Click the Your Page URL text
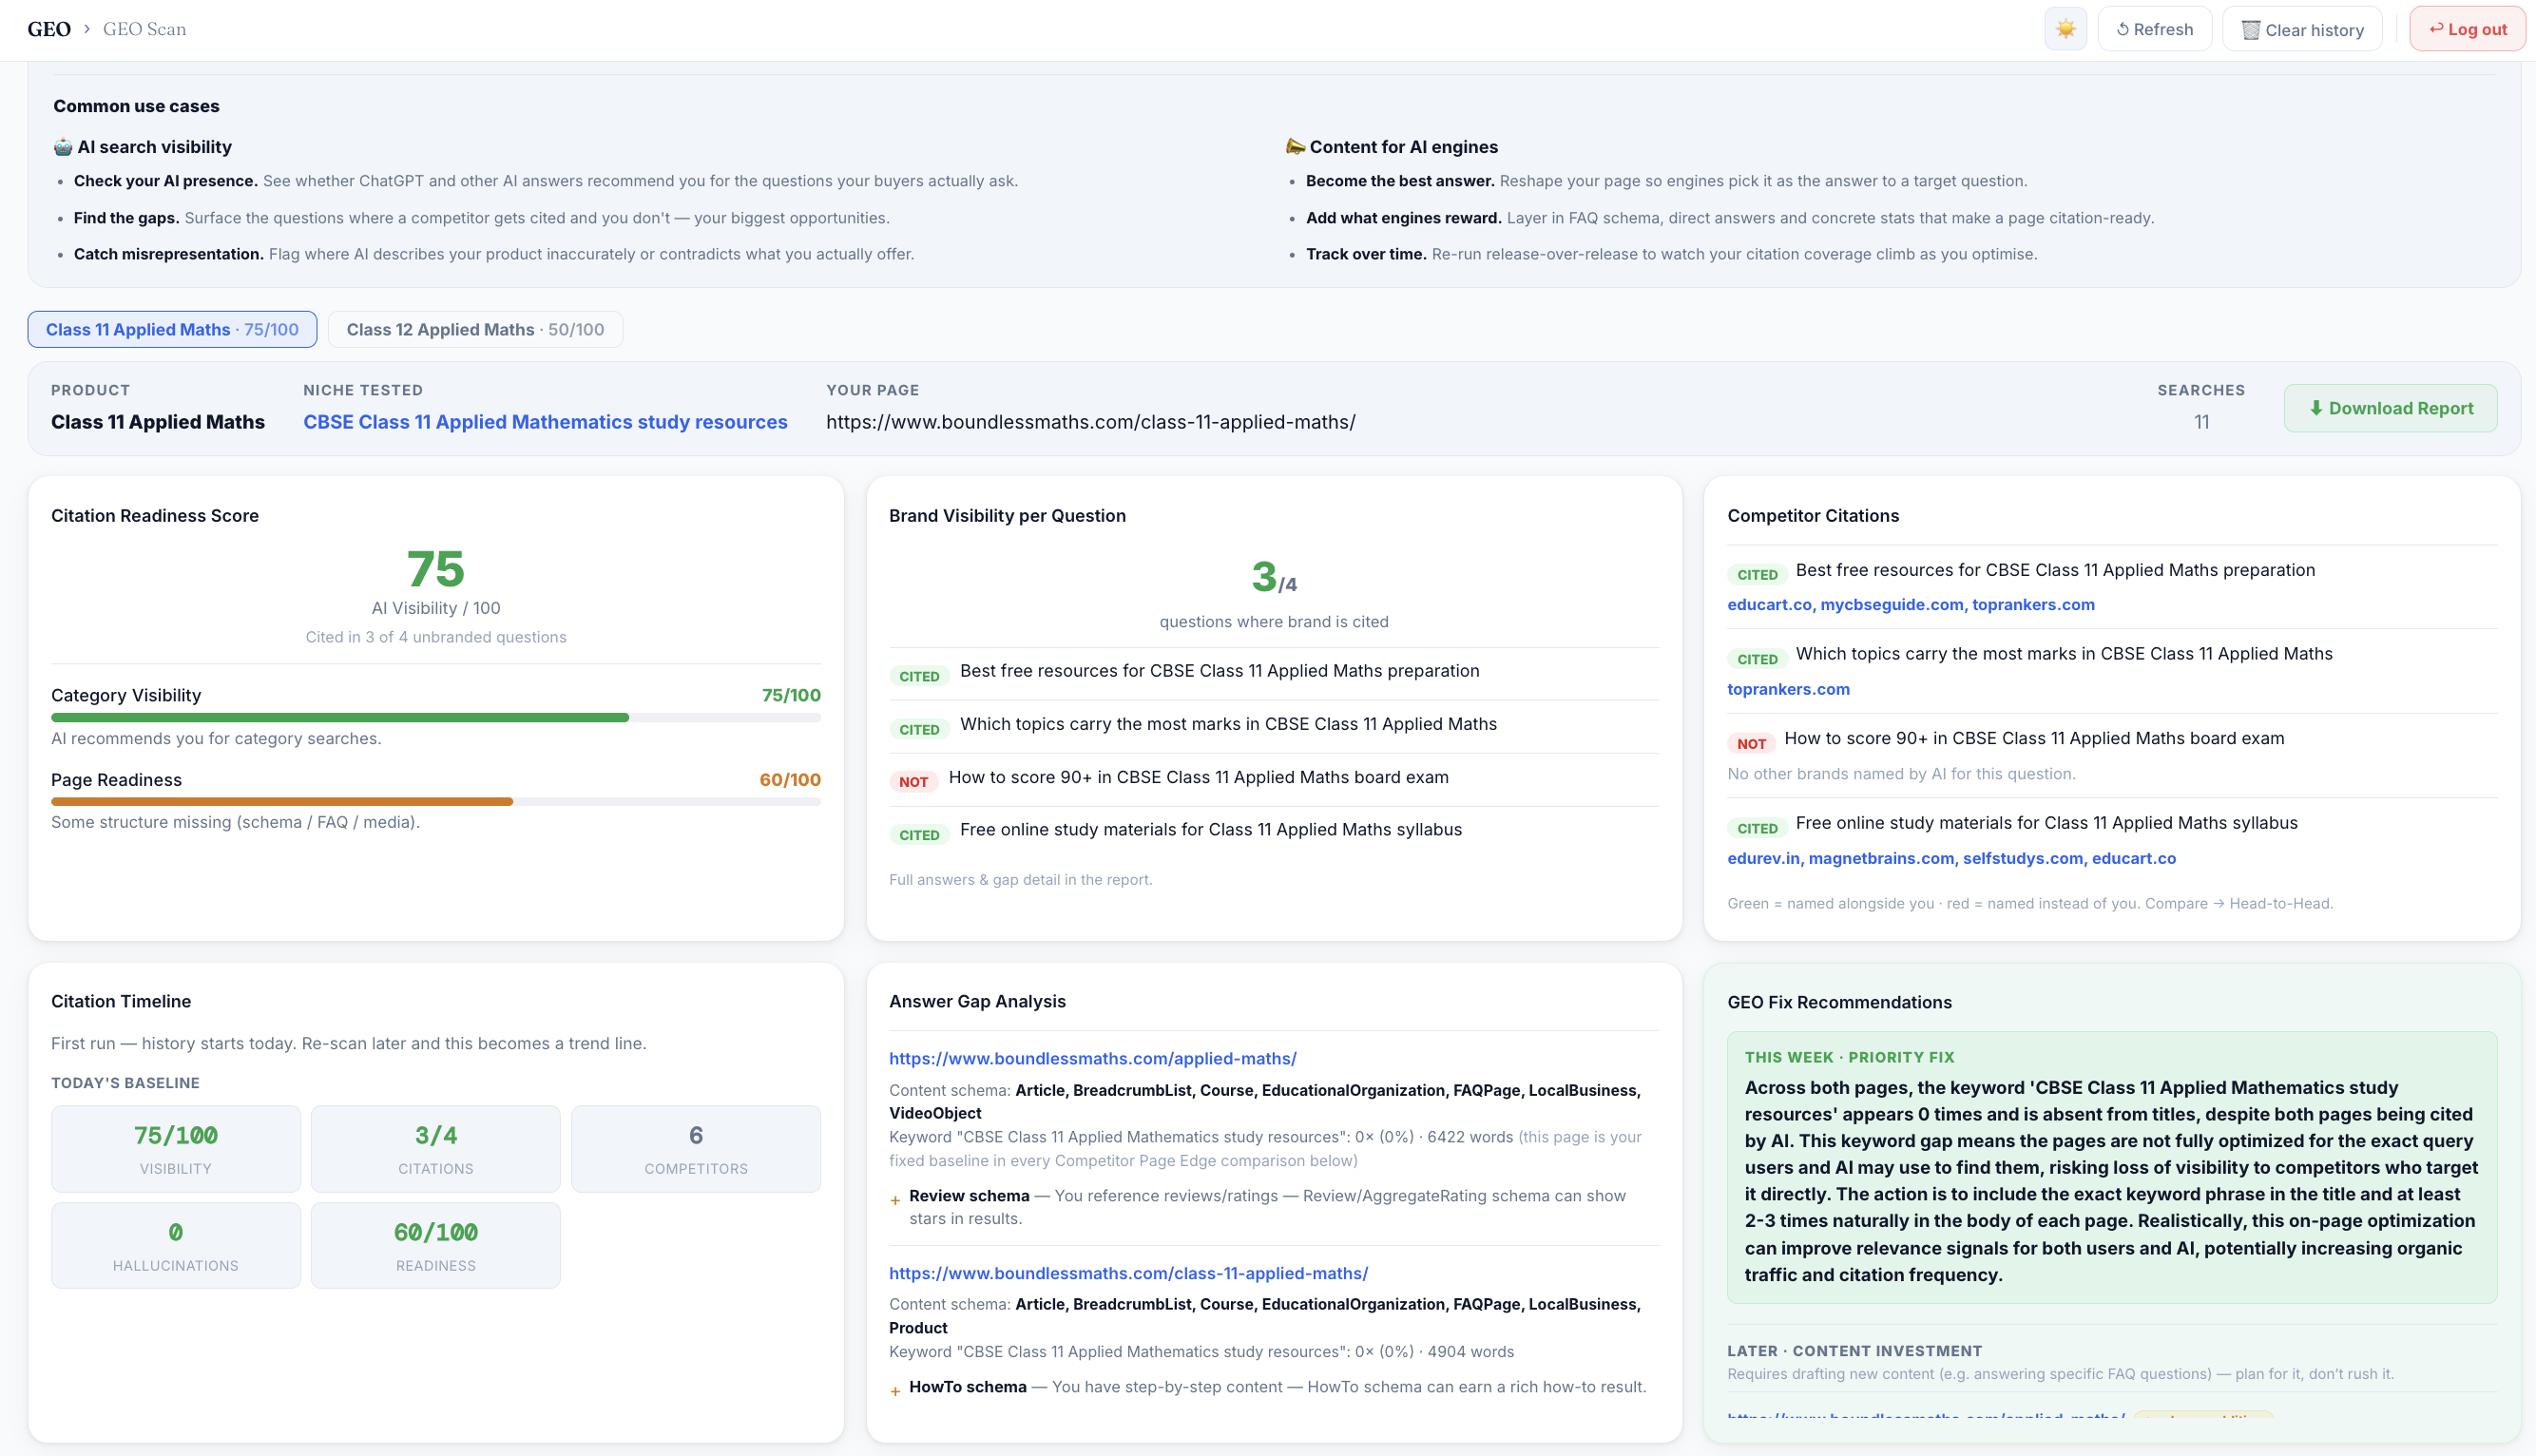The width and height of the screenshot is (2536, 1456). (x=1090, y=422)
